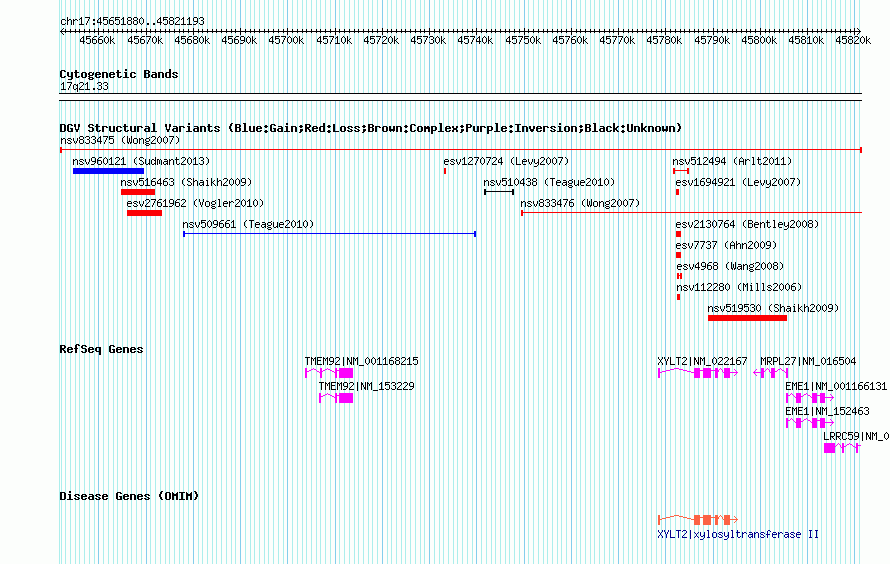Click the orange XYLT2 OMIM disease gene glyph

(698, 519)
